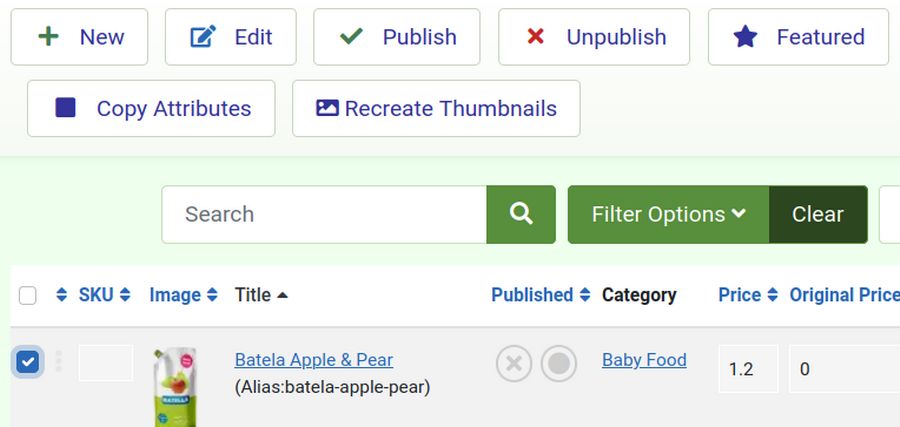Toggle featured circle for Batela product
Screen dimensions: 900x427
(559, 364)
